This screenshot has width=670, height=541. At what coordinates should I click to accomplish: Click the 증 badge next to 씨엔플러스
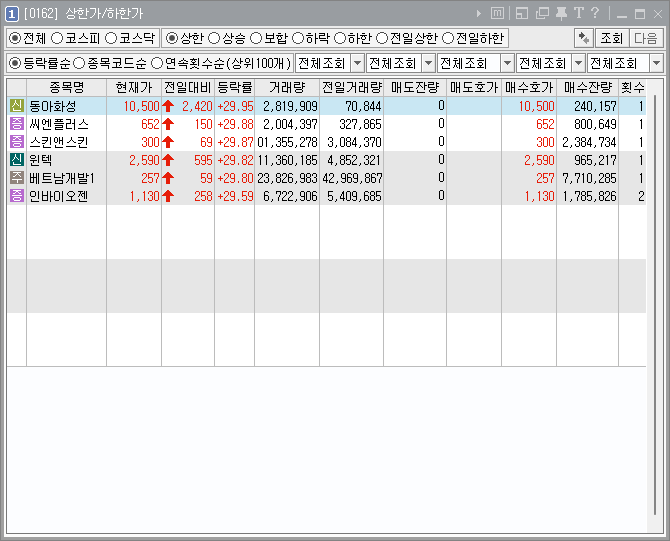pyautogui.click(x=17, y=123)
